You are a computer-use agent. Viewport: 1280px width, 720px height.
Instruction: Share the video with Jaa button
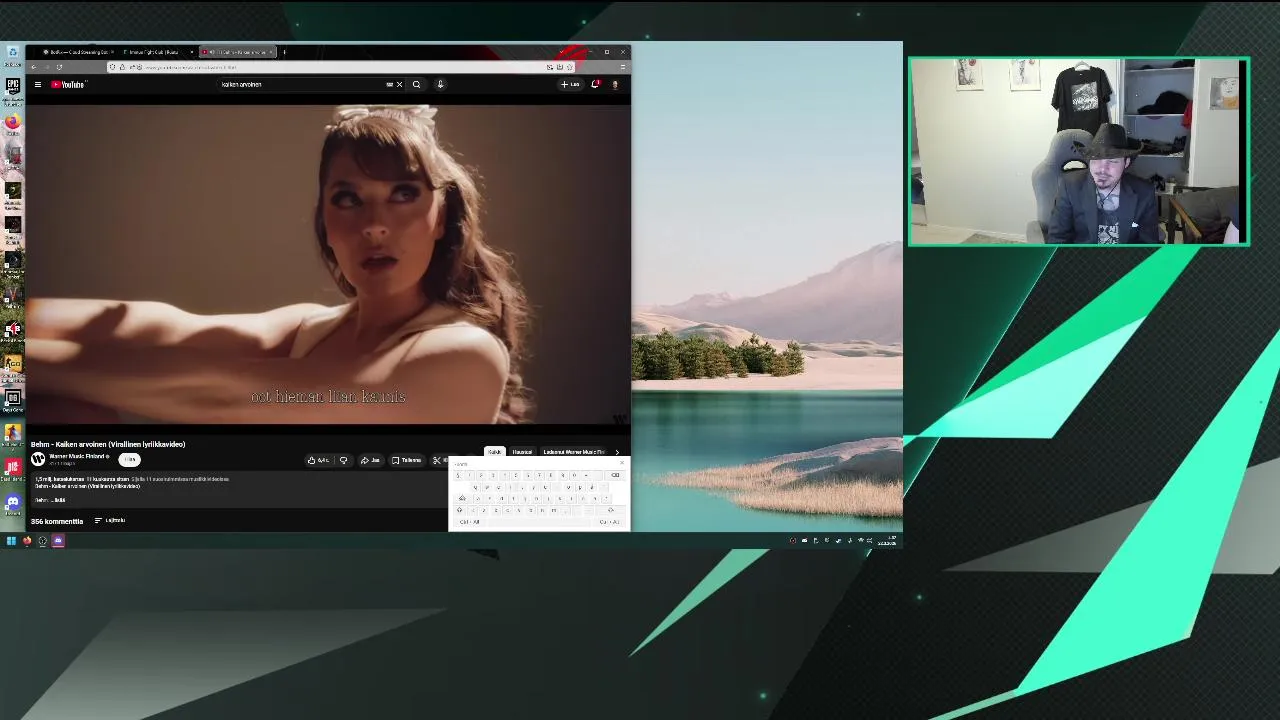tap(370, 460)
